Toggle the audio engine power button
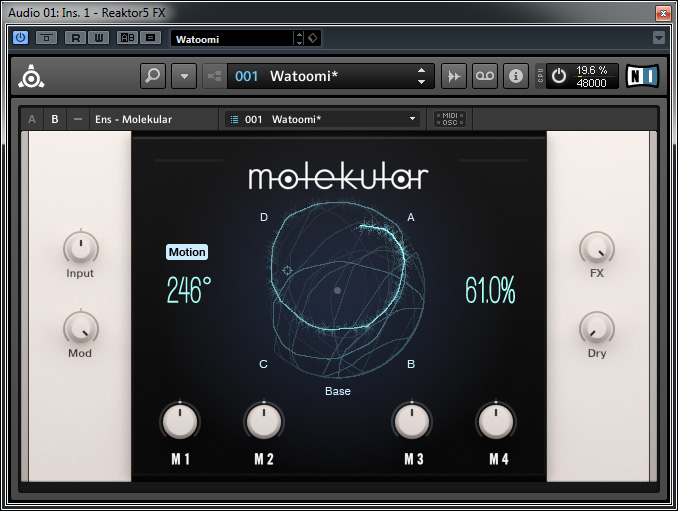678x511 pixels. [x=559, y=76]
